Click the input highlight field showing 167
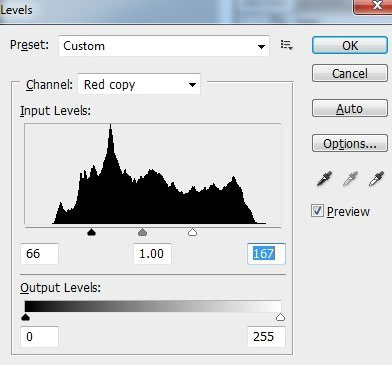392x365 pixels. click(x=266, y=254)
